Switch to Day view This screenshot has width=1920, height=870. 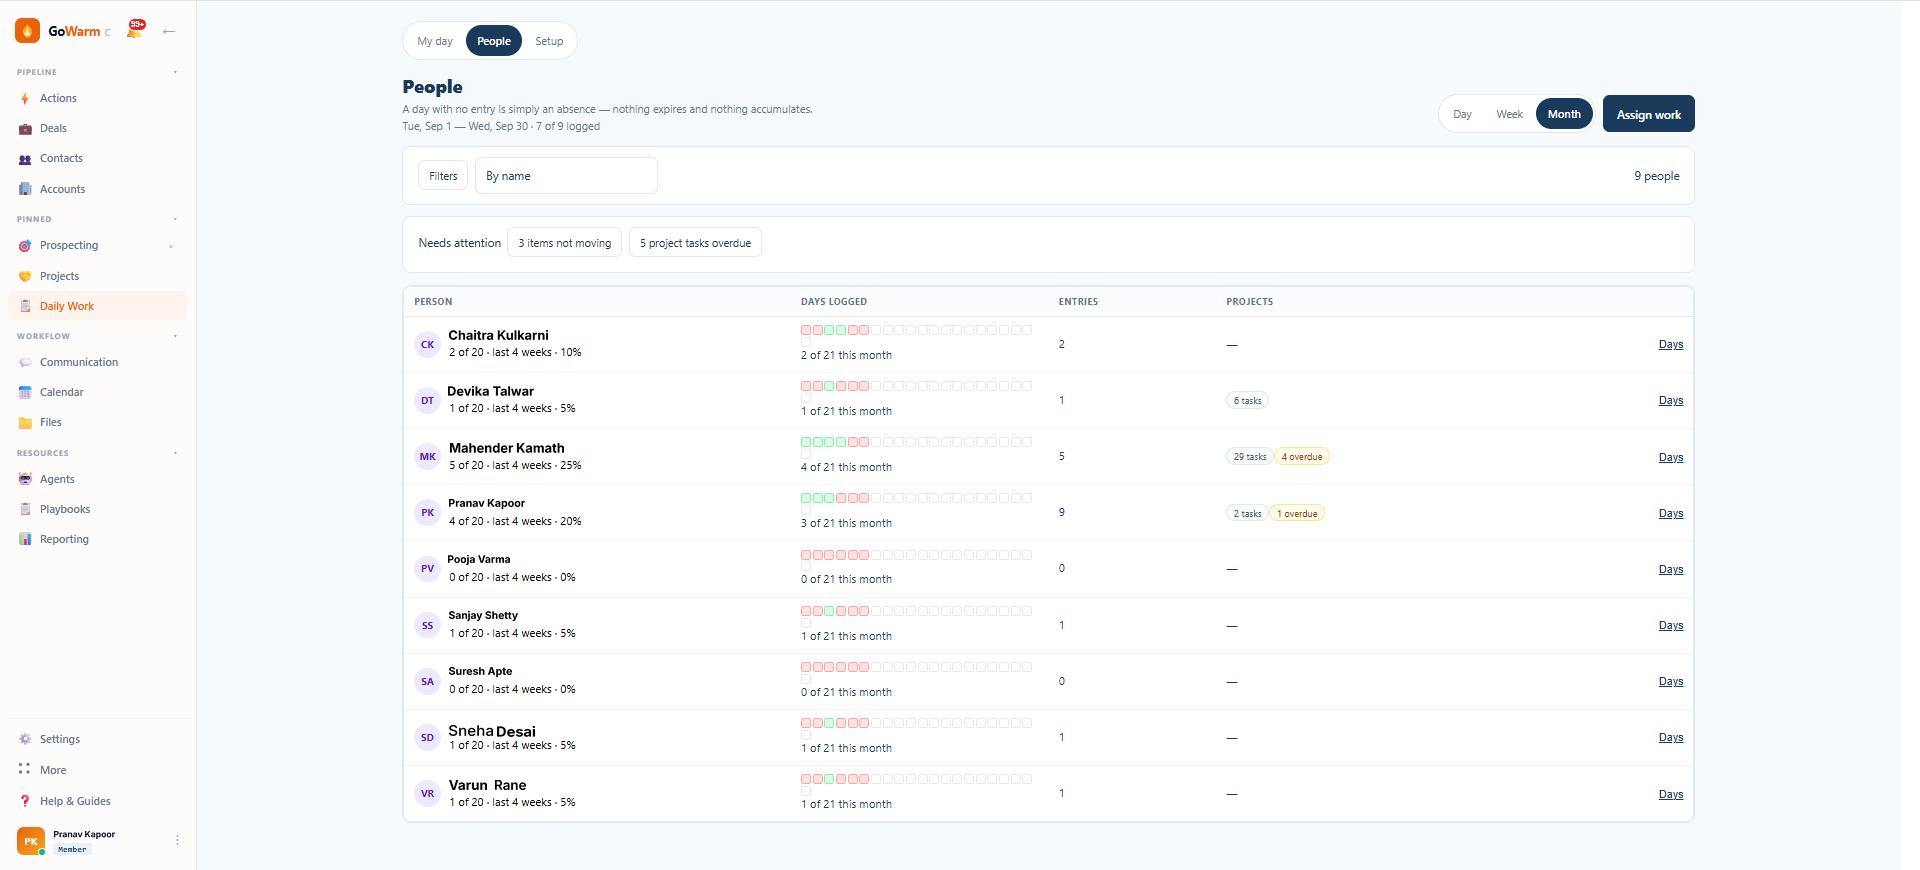[1462, 114]
